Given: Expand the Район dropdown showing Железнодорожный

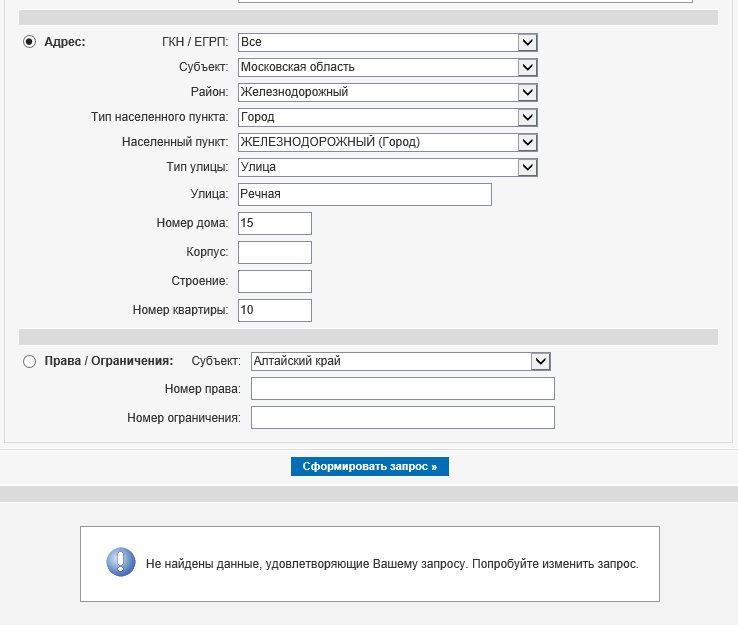Looking at the screenshot, I should click(387, 92).
